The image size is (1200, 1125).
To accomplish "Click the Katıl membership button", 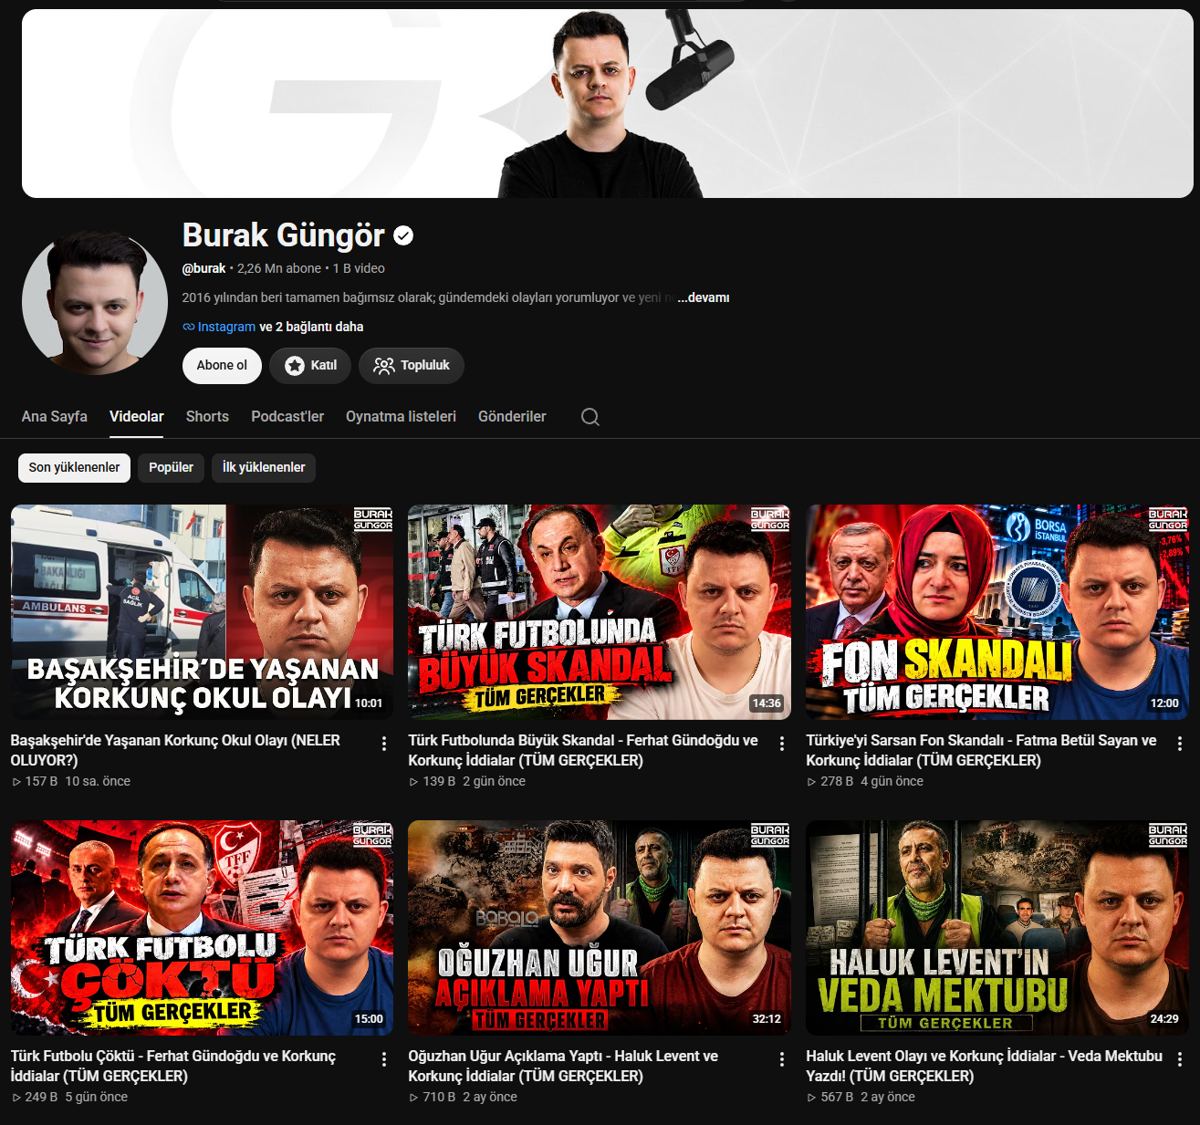I will (x=310, y=365).
